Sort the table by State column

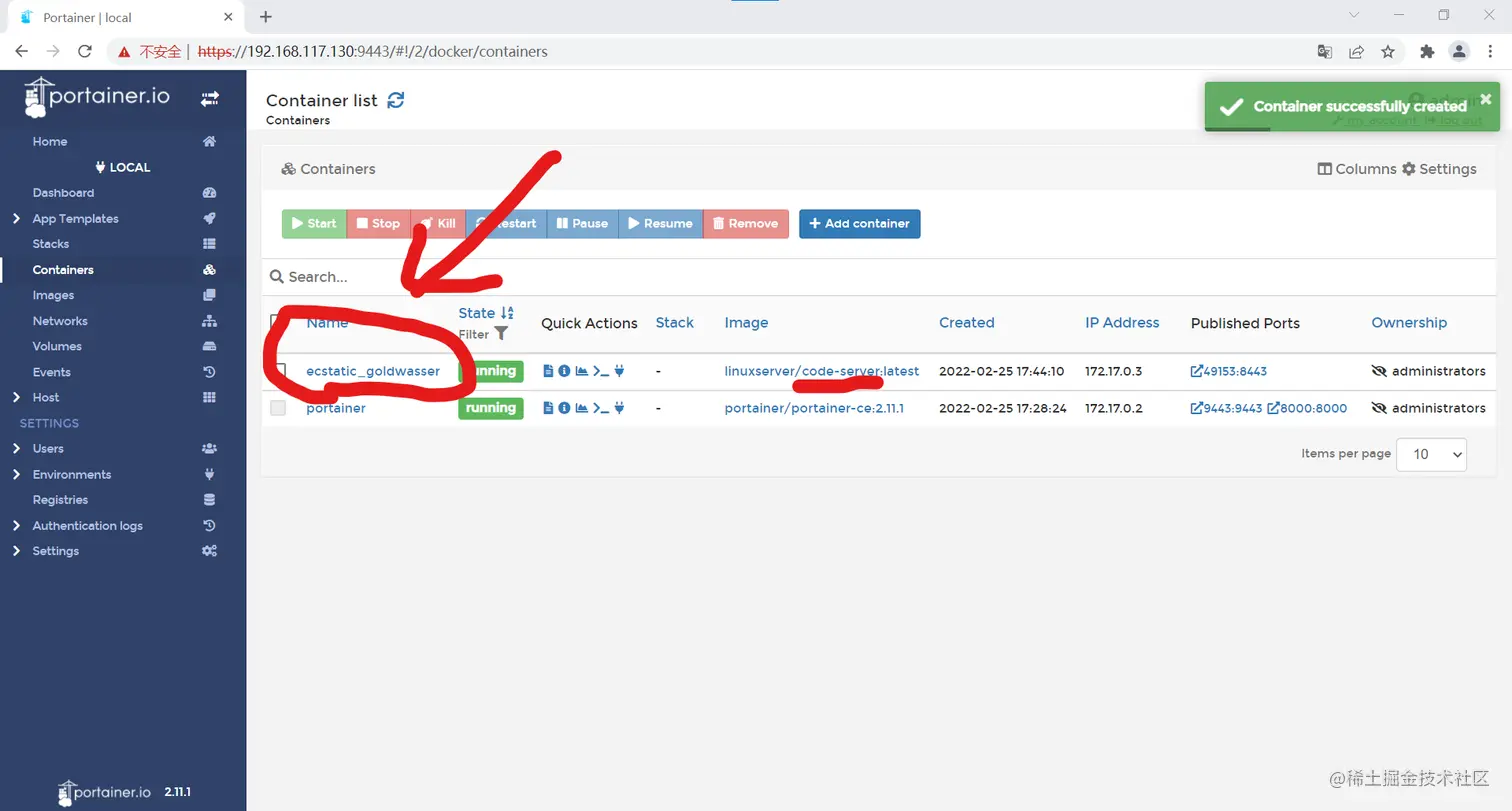486,313
